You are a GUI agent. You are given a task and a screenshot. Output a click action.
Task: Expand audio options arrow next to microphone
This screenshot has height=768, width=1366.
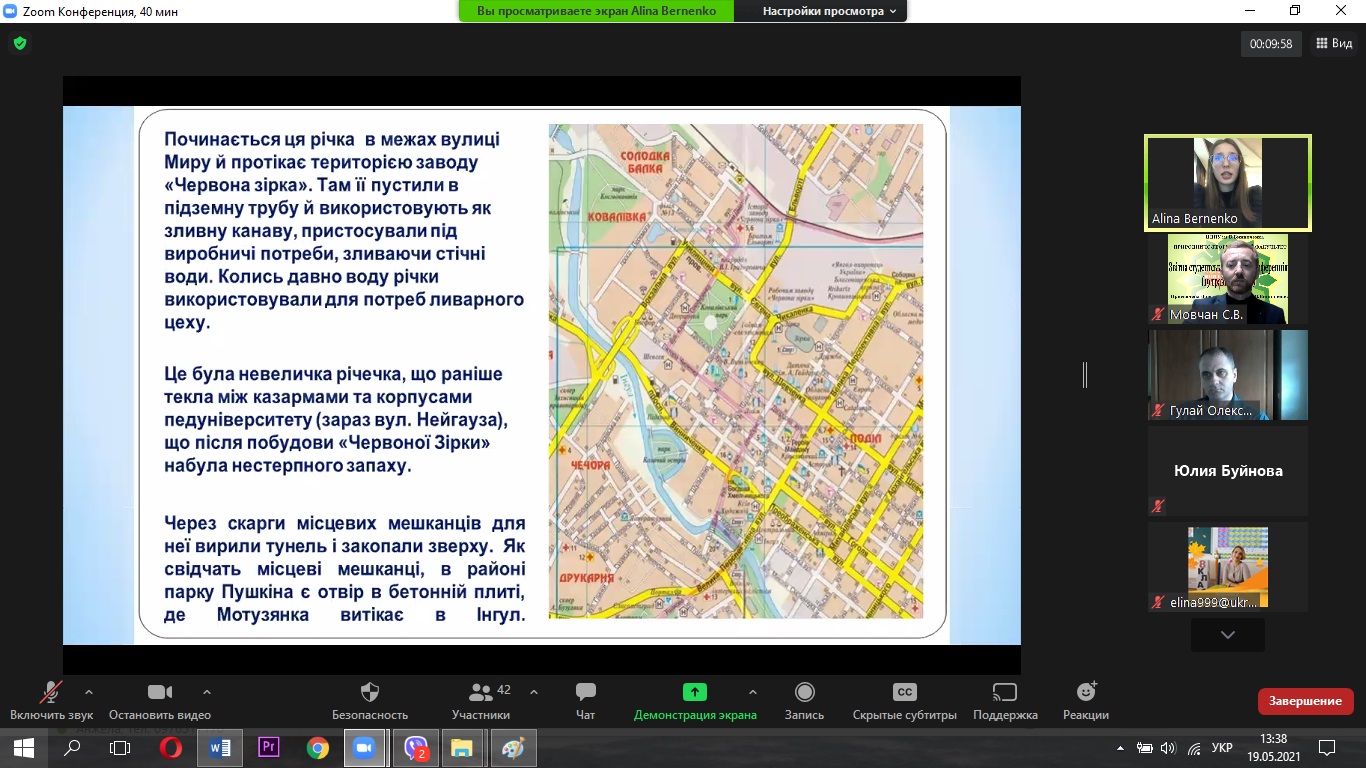pyautogui.click(x=89, y=691)
